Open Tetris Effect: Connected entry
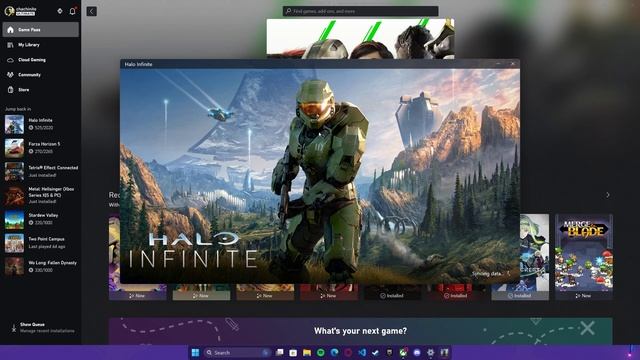This screenshot has height=360, width=640. 40,171
